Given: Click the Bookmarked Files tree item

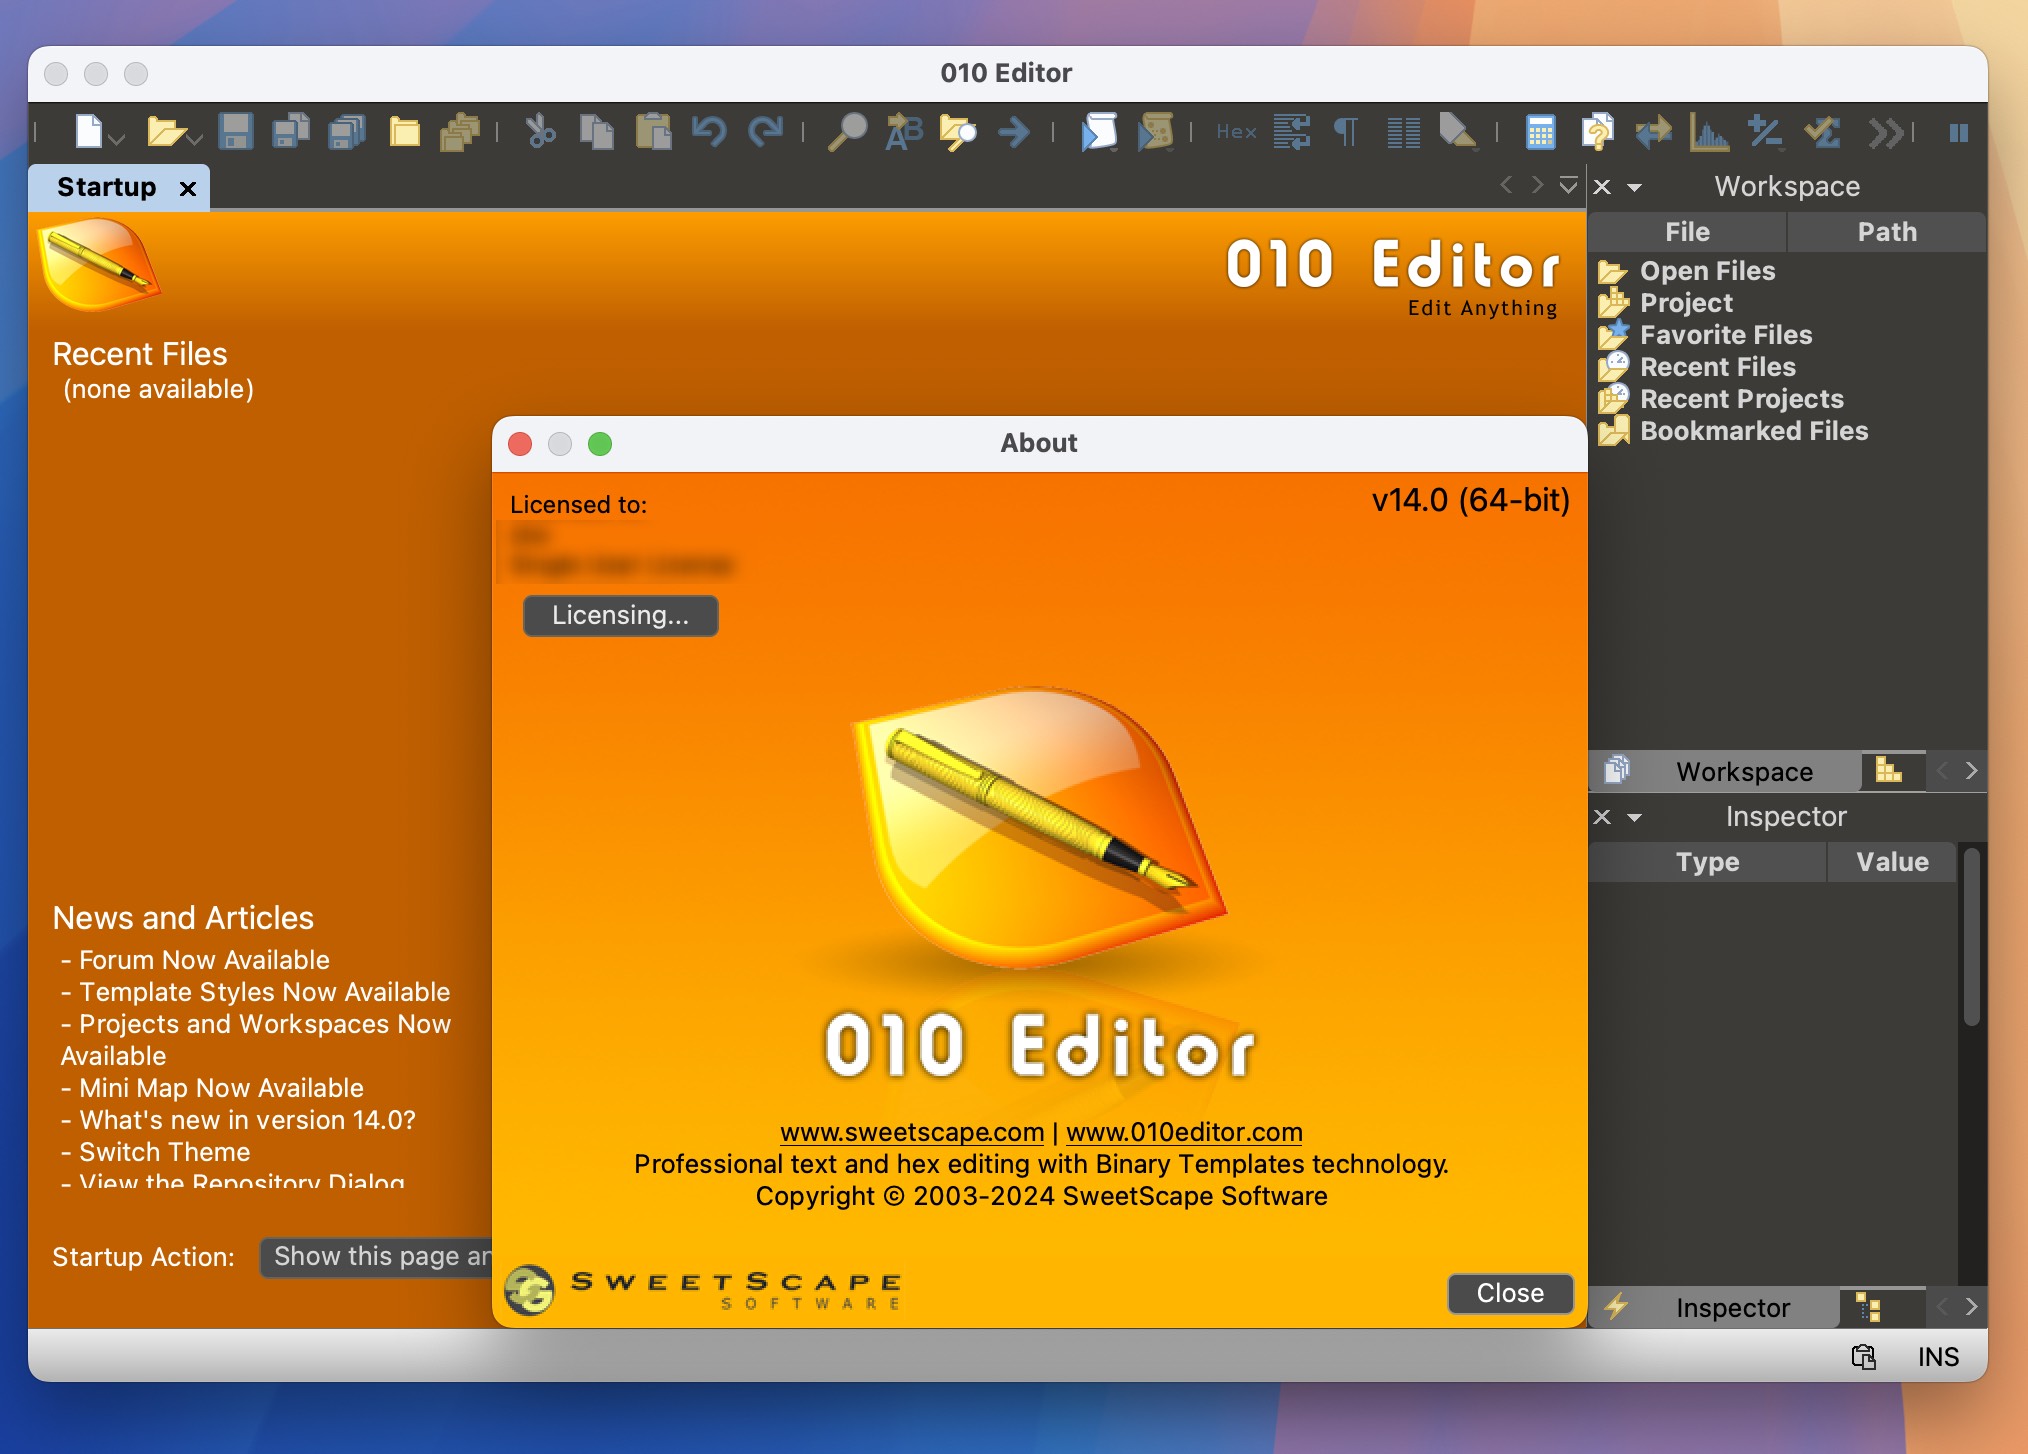Looking at the screenshot, I should coord(1750,430).
